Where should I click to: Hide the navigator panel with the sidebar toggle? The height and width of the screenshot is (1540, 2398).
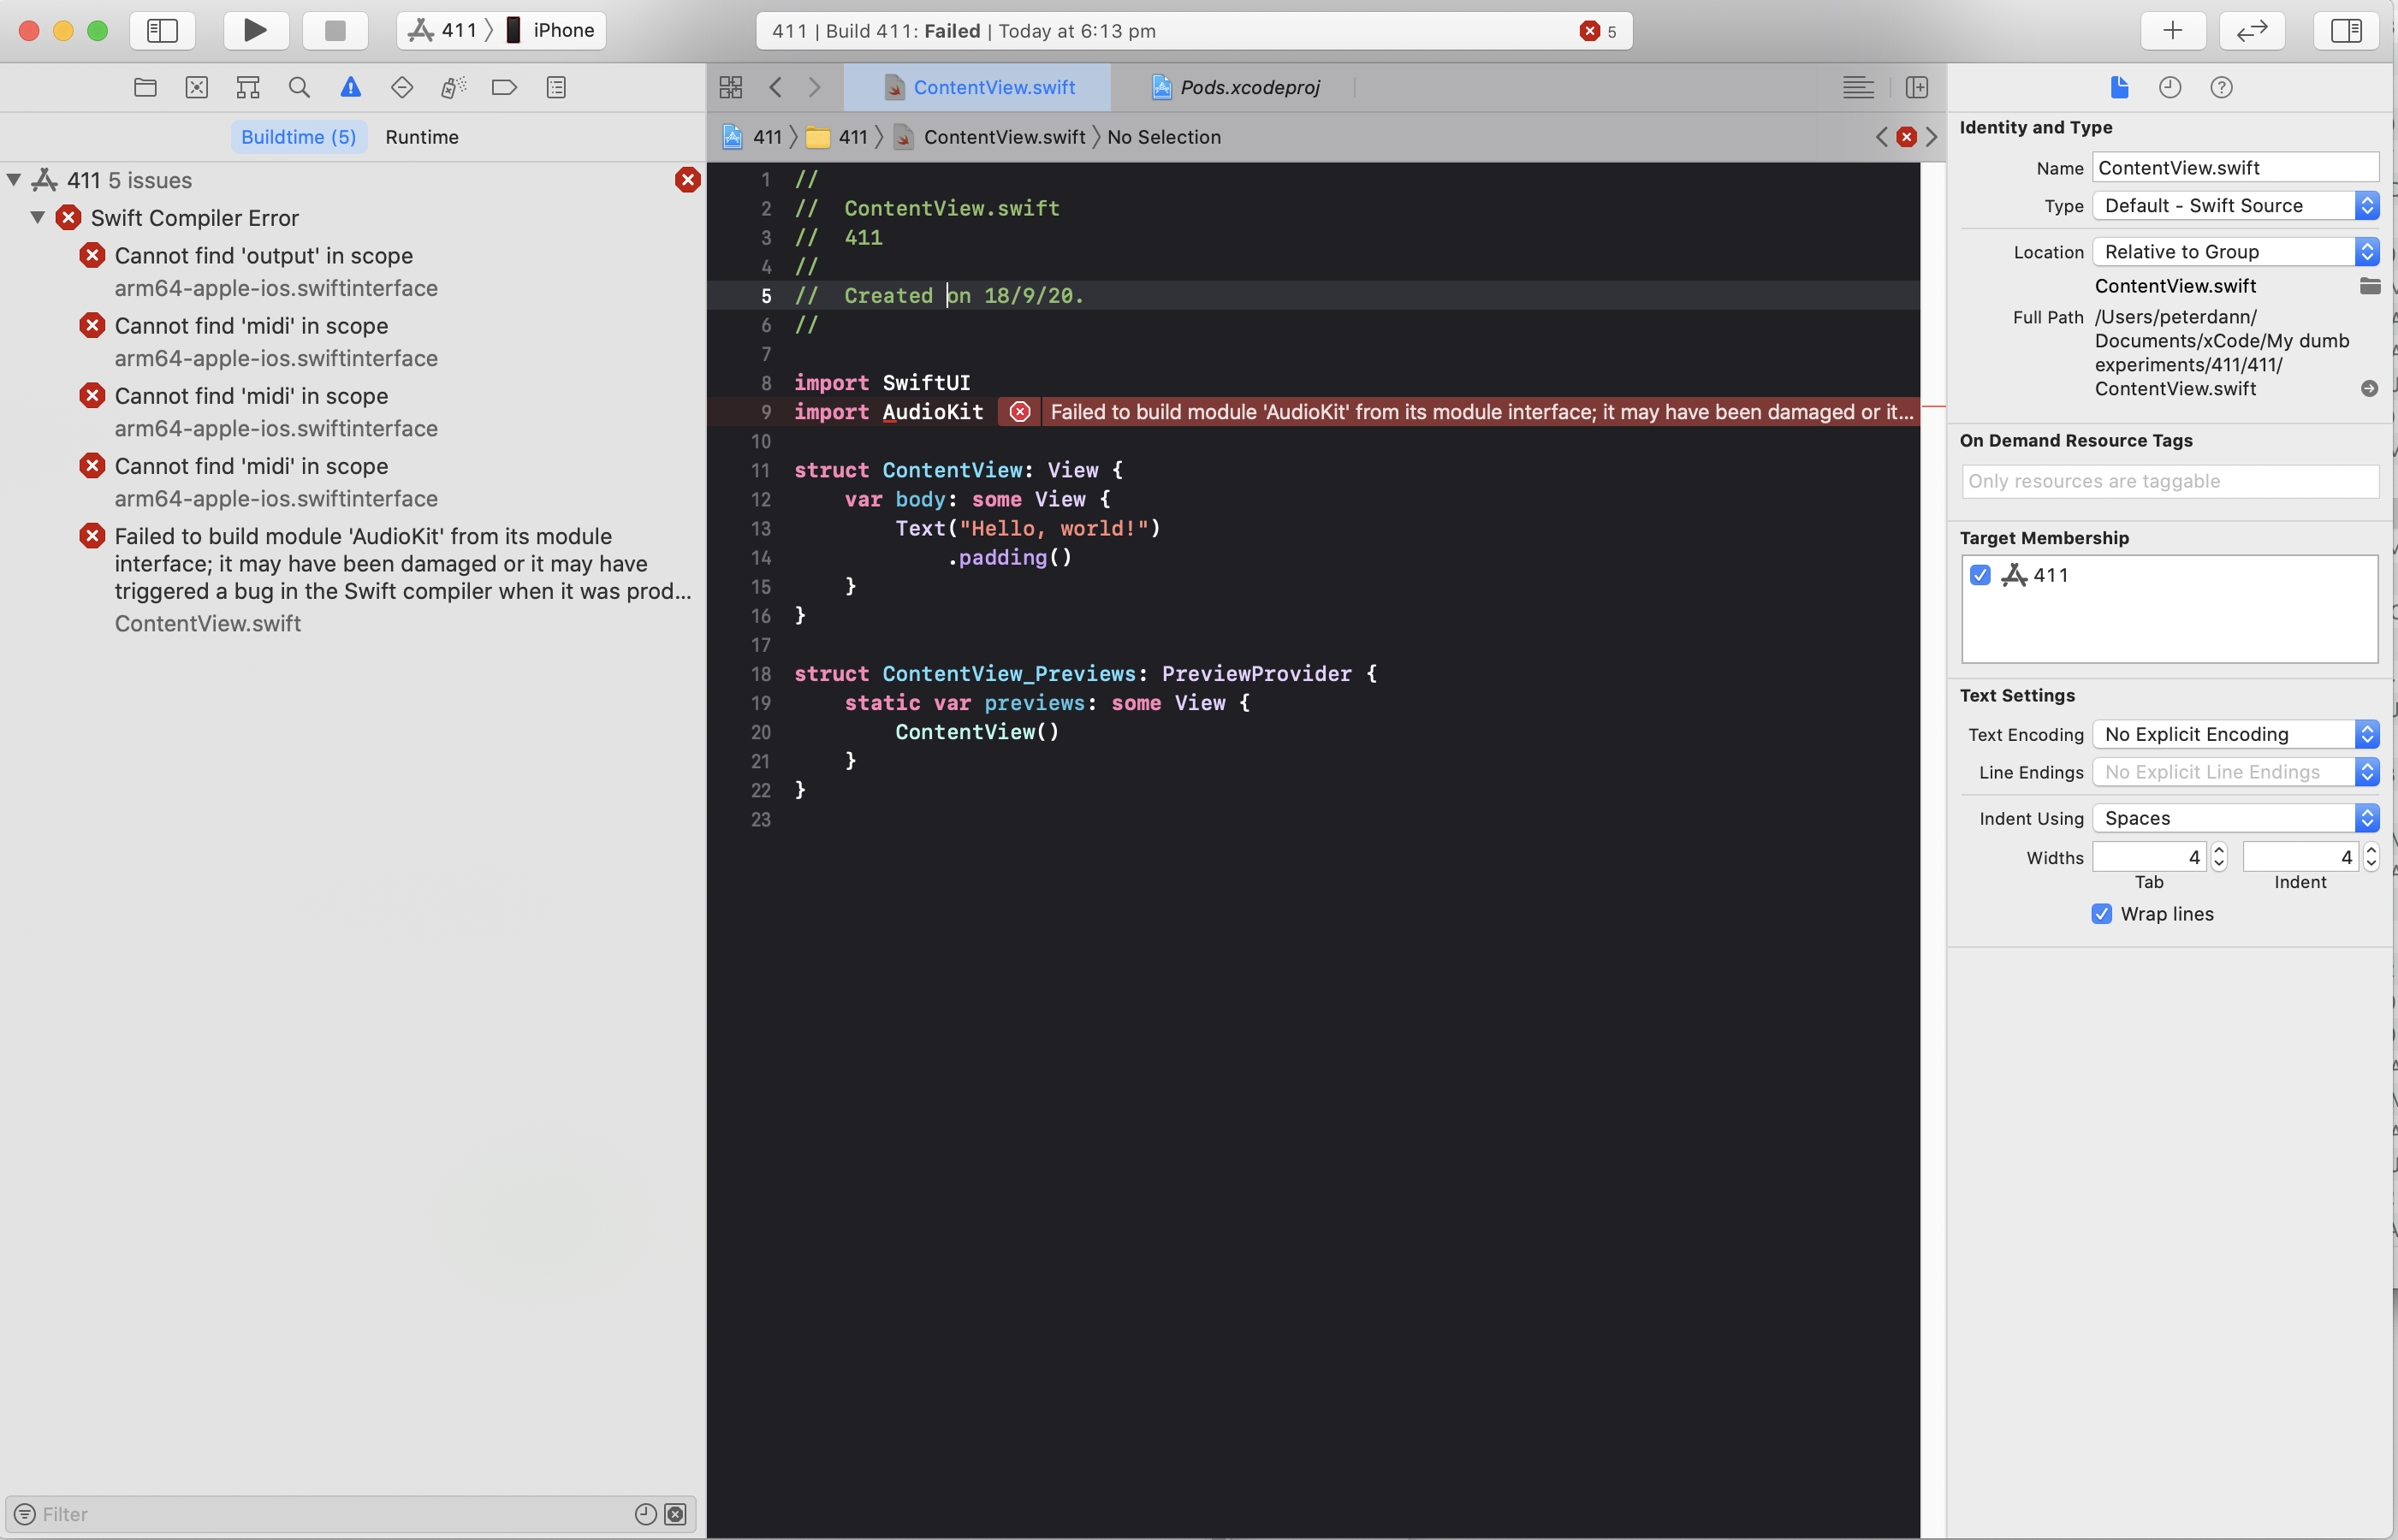tap(162, 30)
